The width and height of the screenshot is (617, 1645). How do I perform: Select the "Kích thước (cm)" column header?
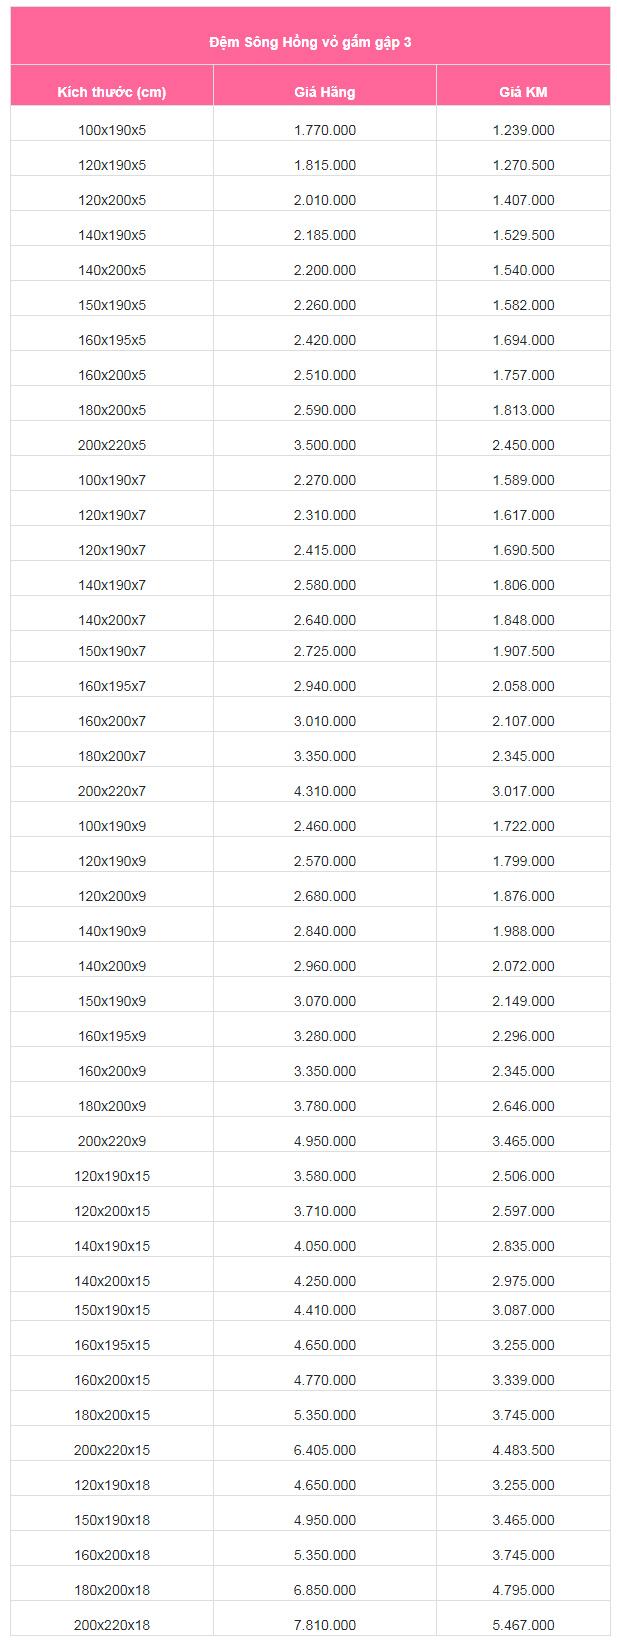pyautogui.click(x=112, y=92)
